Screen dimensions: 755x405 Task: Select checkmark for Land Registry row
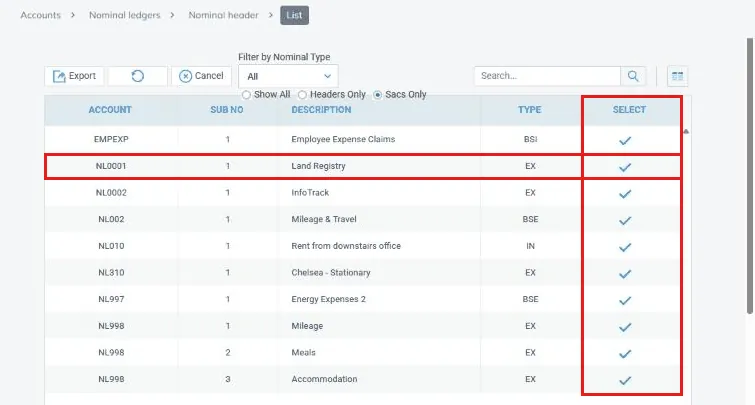click(x=625, y=167)
